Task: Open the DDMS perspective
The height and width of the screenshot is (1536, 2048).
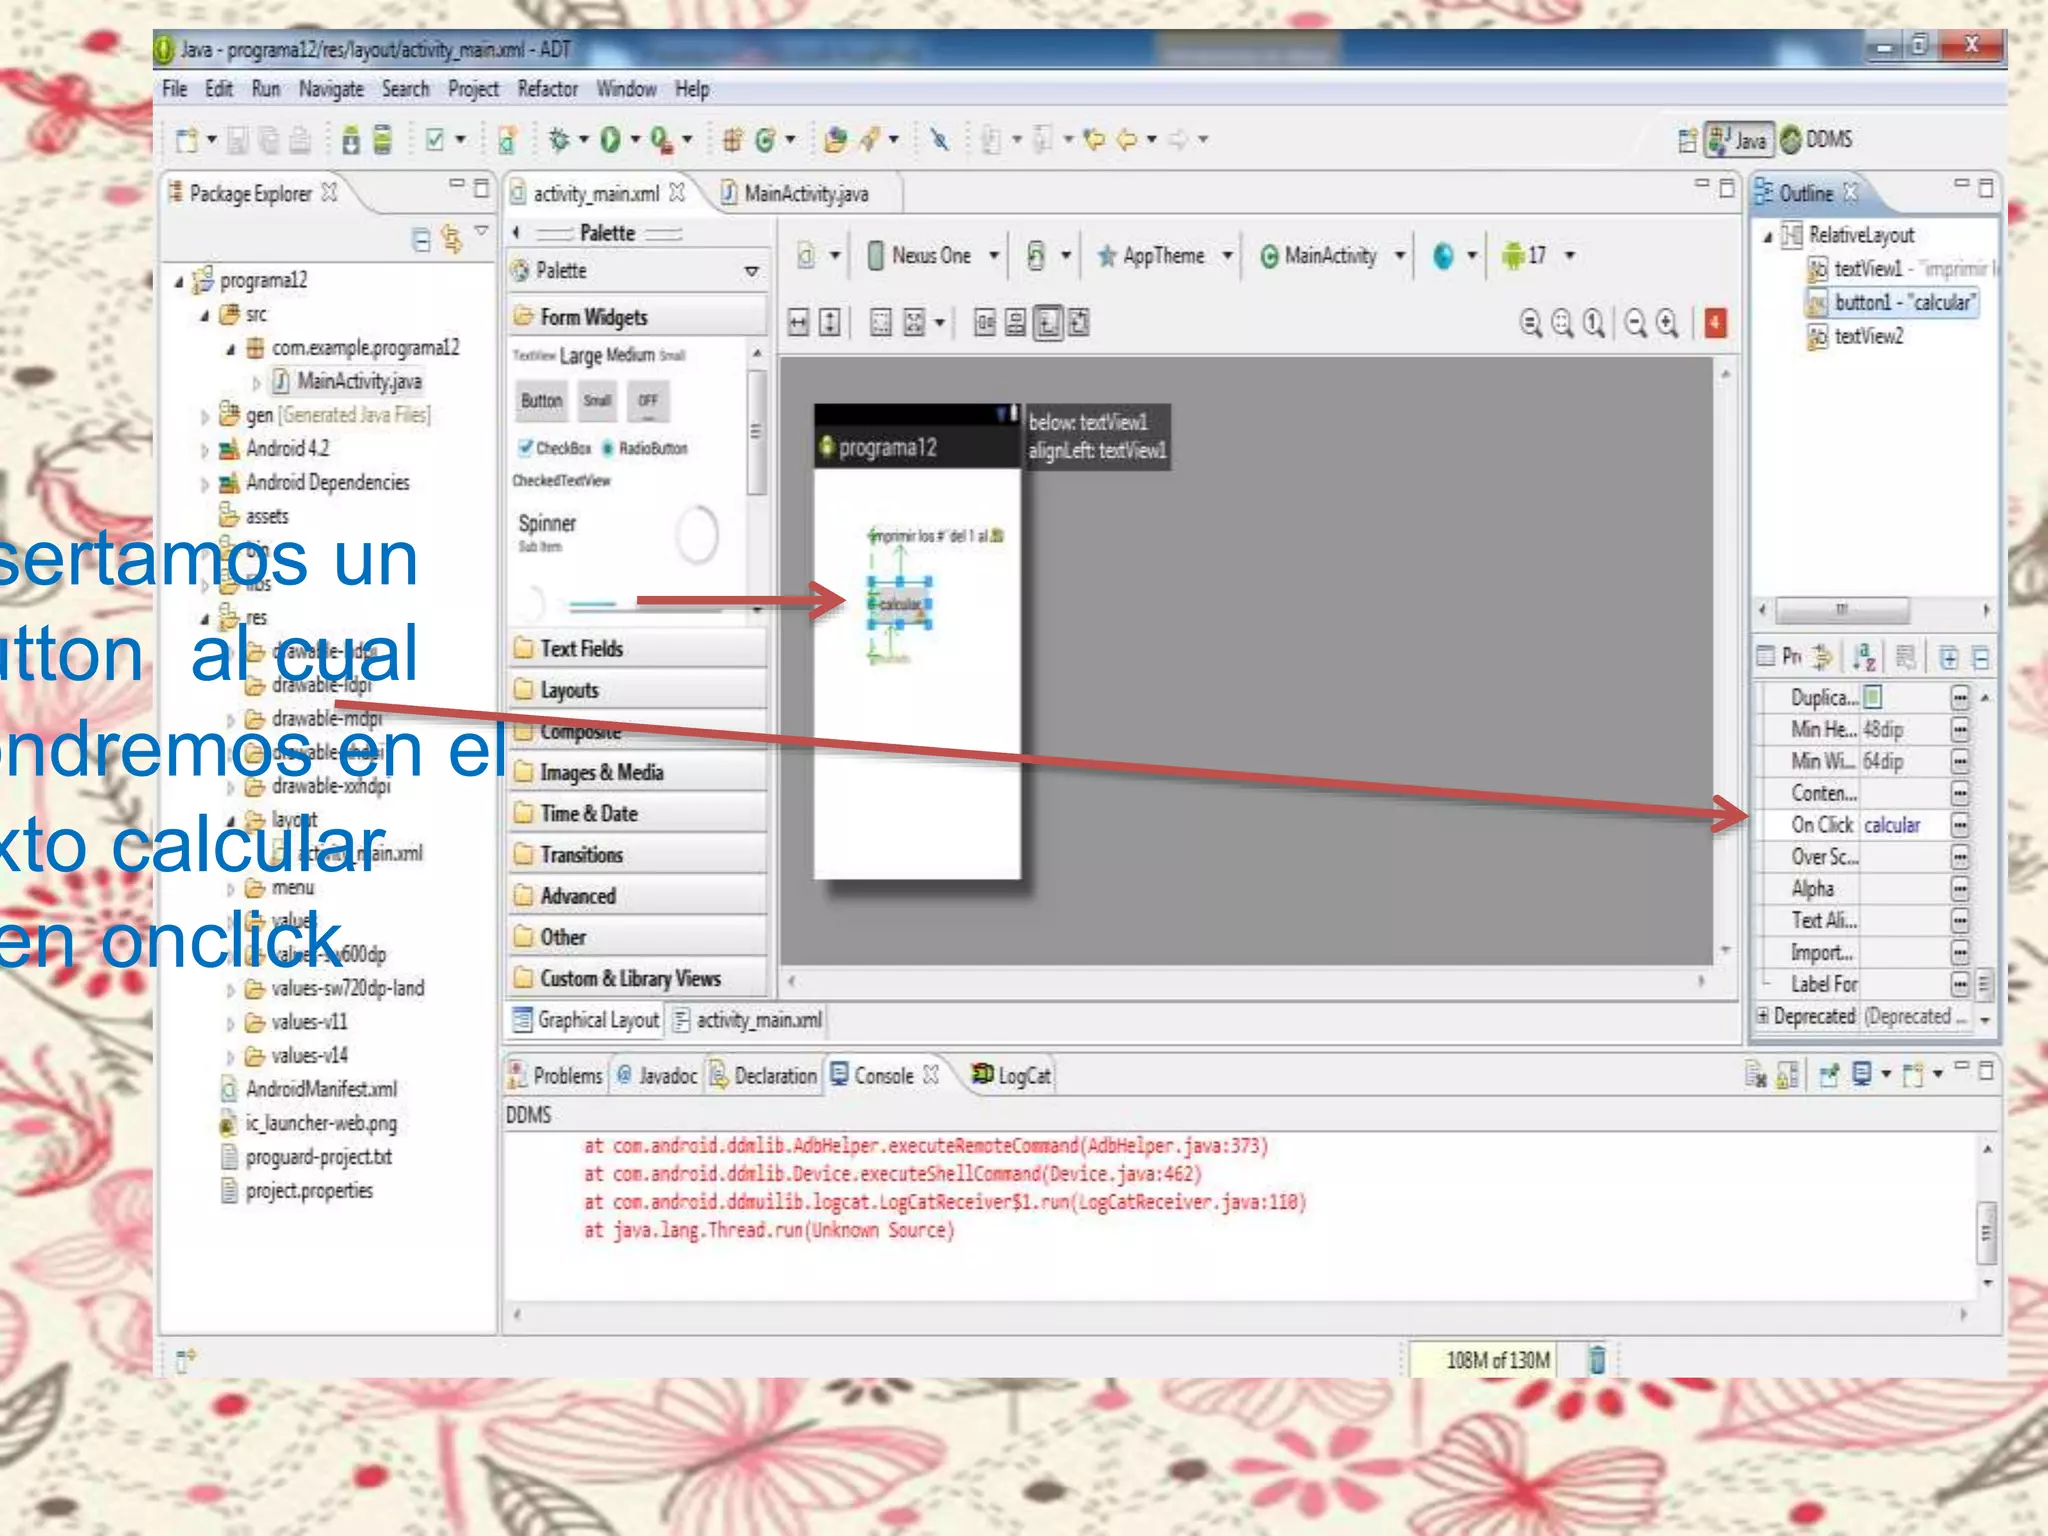Action: coord(1817,140)
